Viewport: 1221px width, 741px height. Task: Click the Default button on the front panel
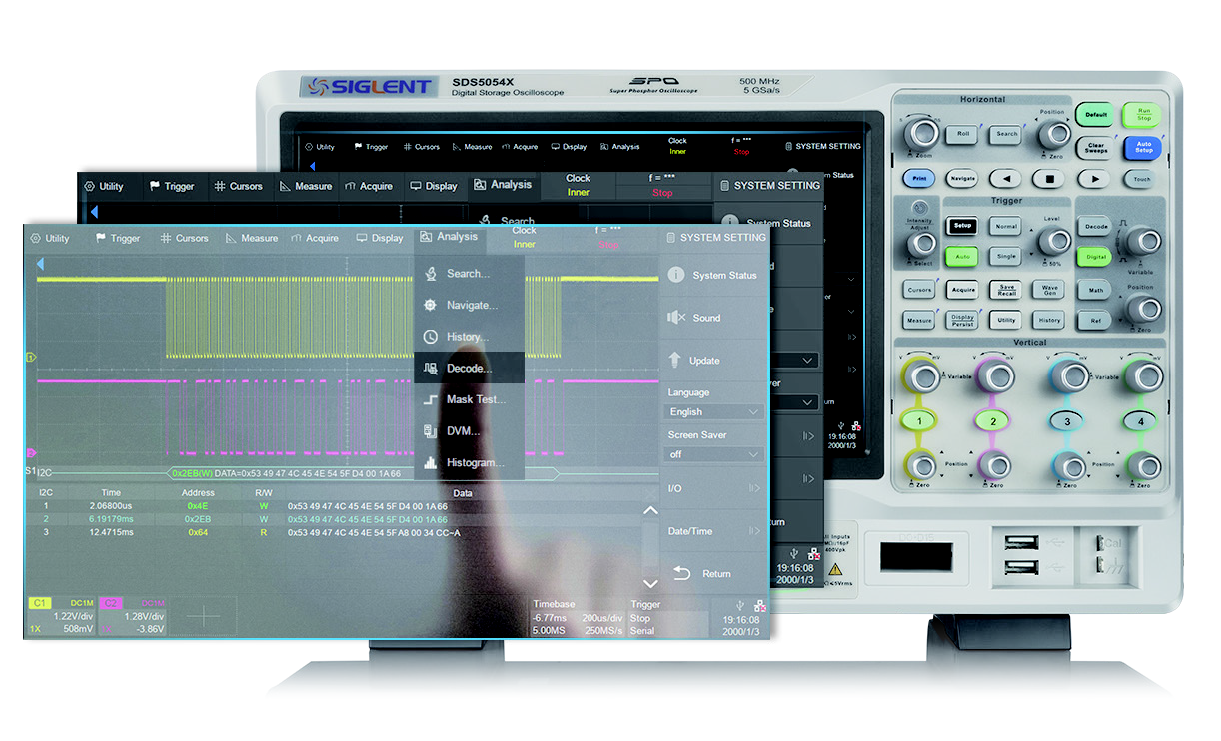(1096, 115)
